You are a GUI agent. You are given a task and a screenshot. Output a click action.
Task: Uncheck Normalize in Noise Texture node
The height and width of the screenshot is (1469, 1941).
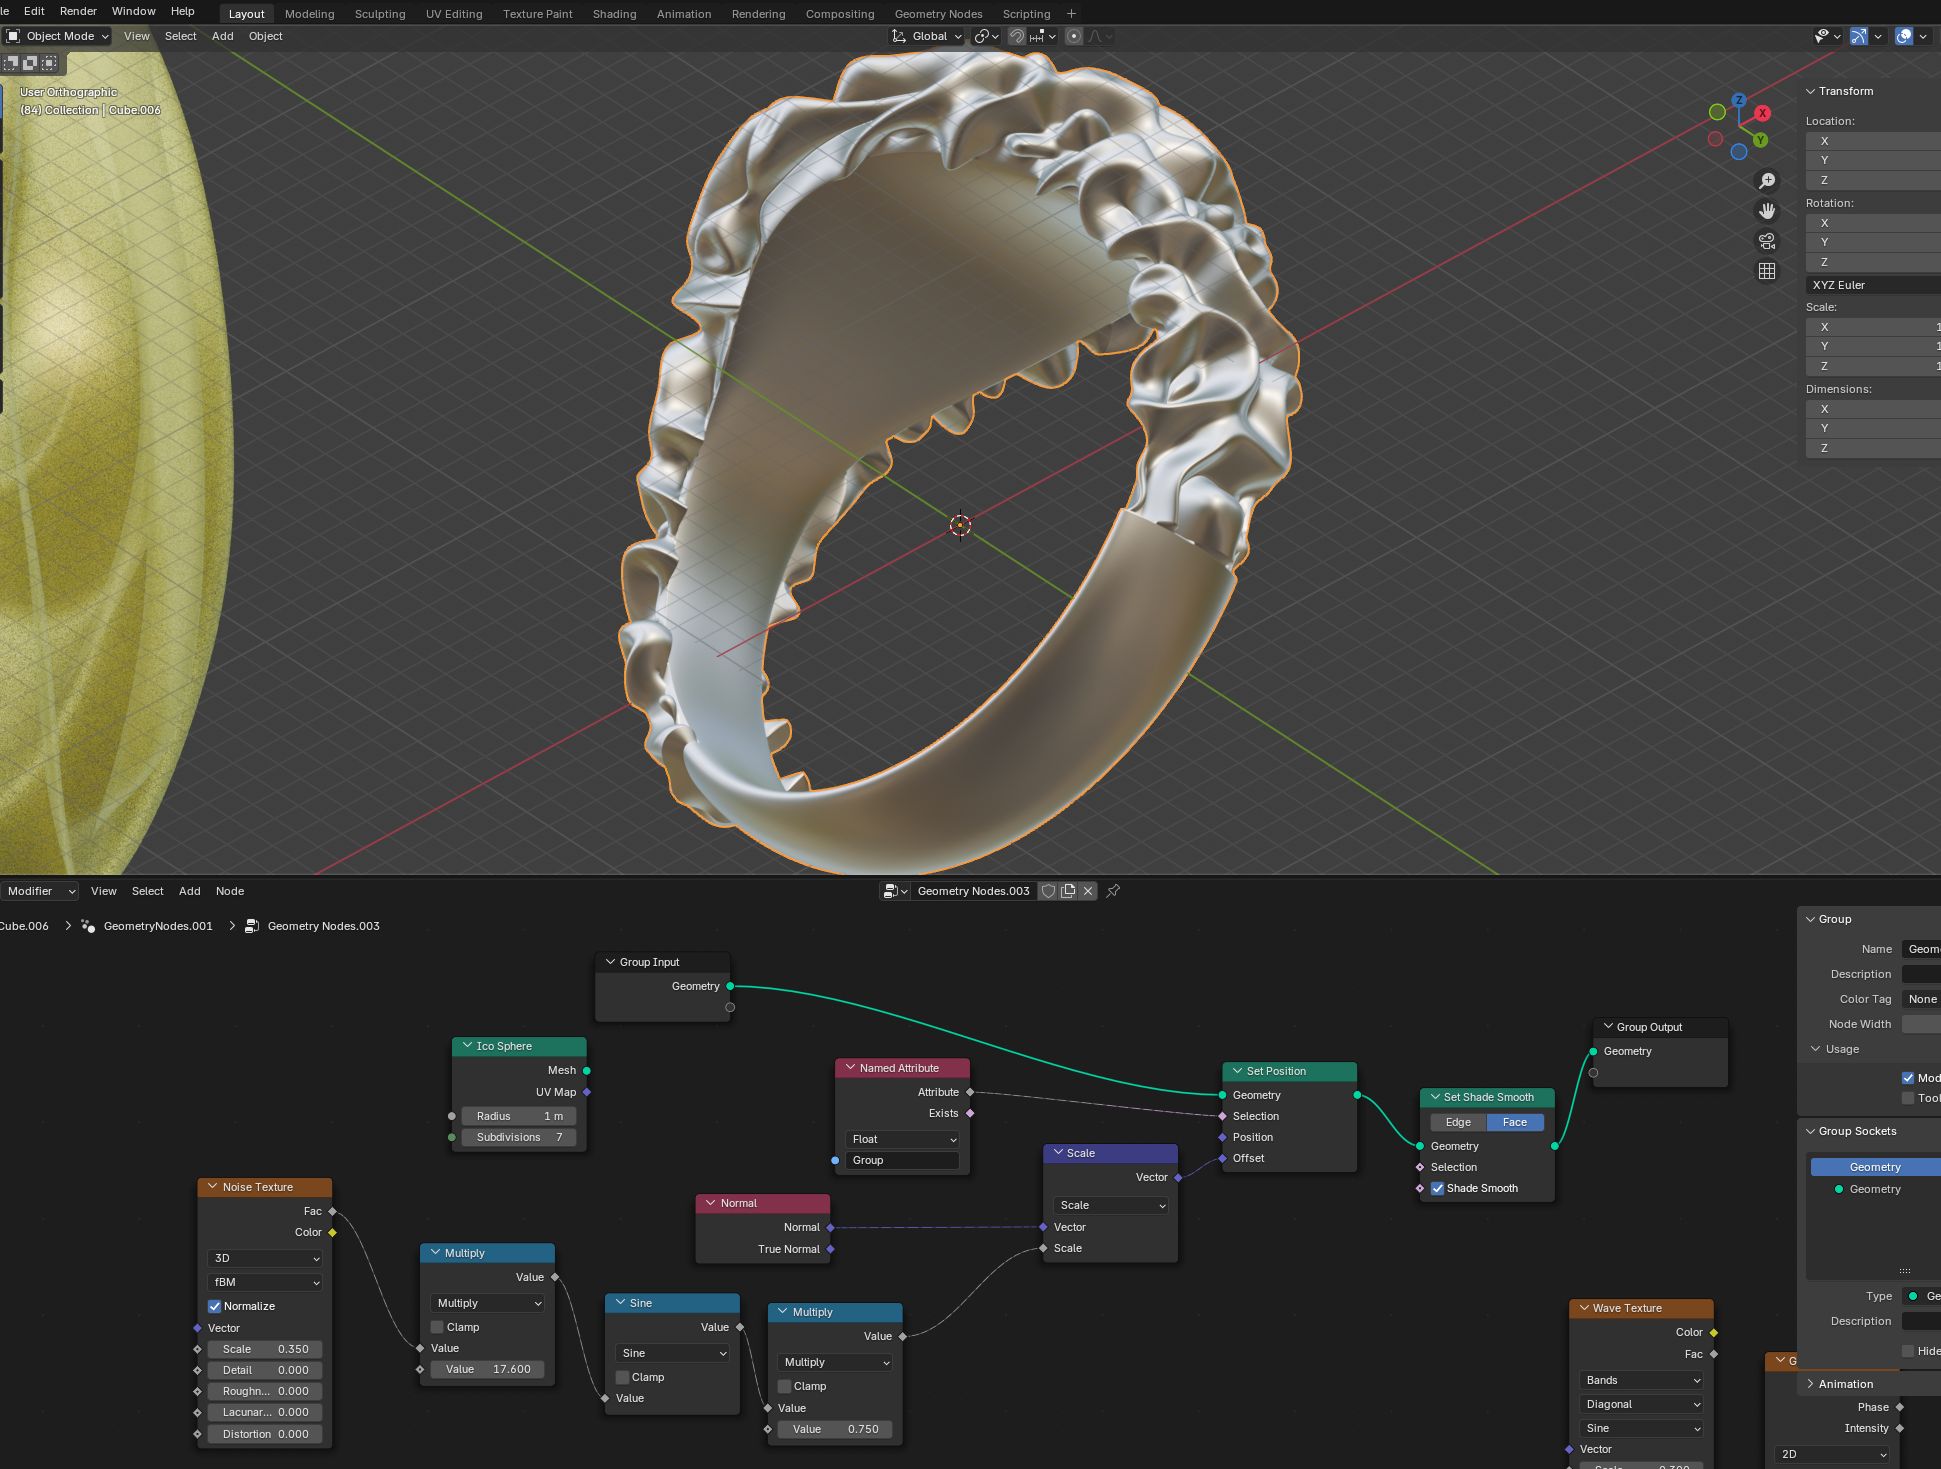215,1306
